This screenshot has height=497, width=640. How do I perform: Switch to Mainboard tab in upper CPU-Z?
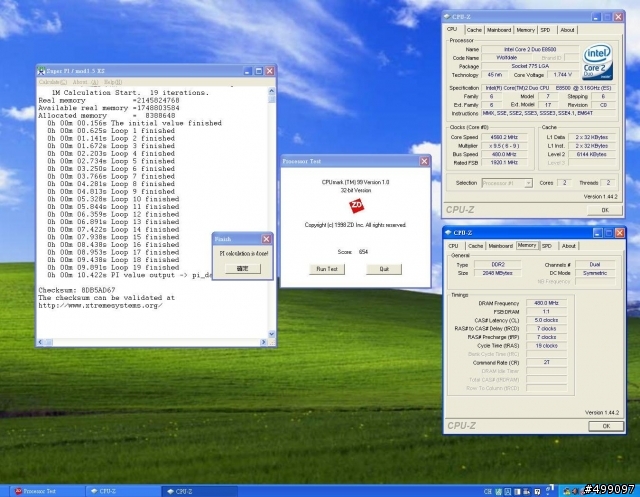click(499, 30)
